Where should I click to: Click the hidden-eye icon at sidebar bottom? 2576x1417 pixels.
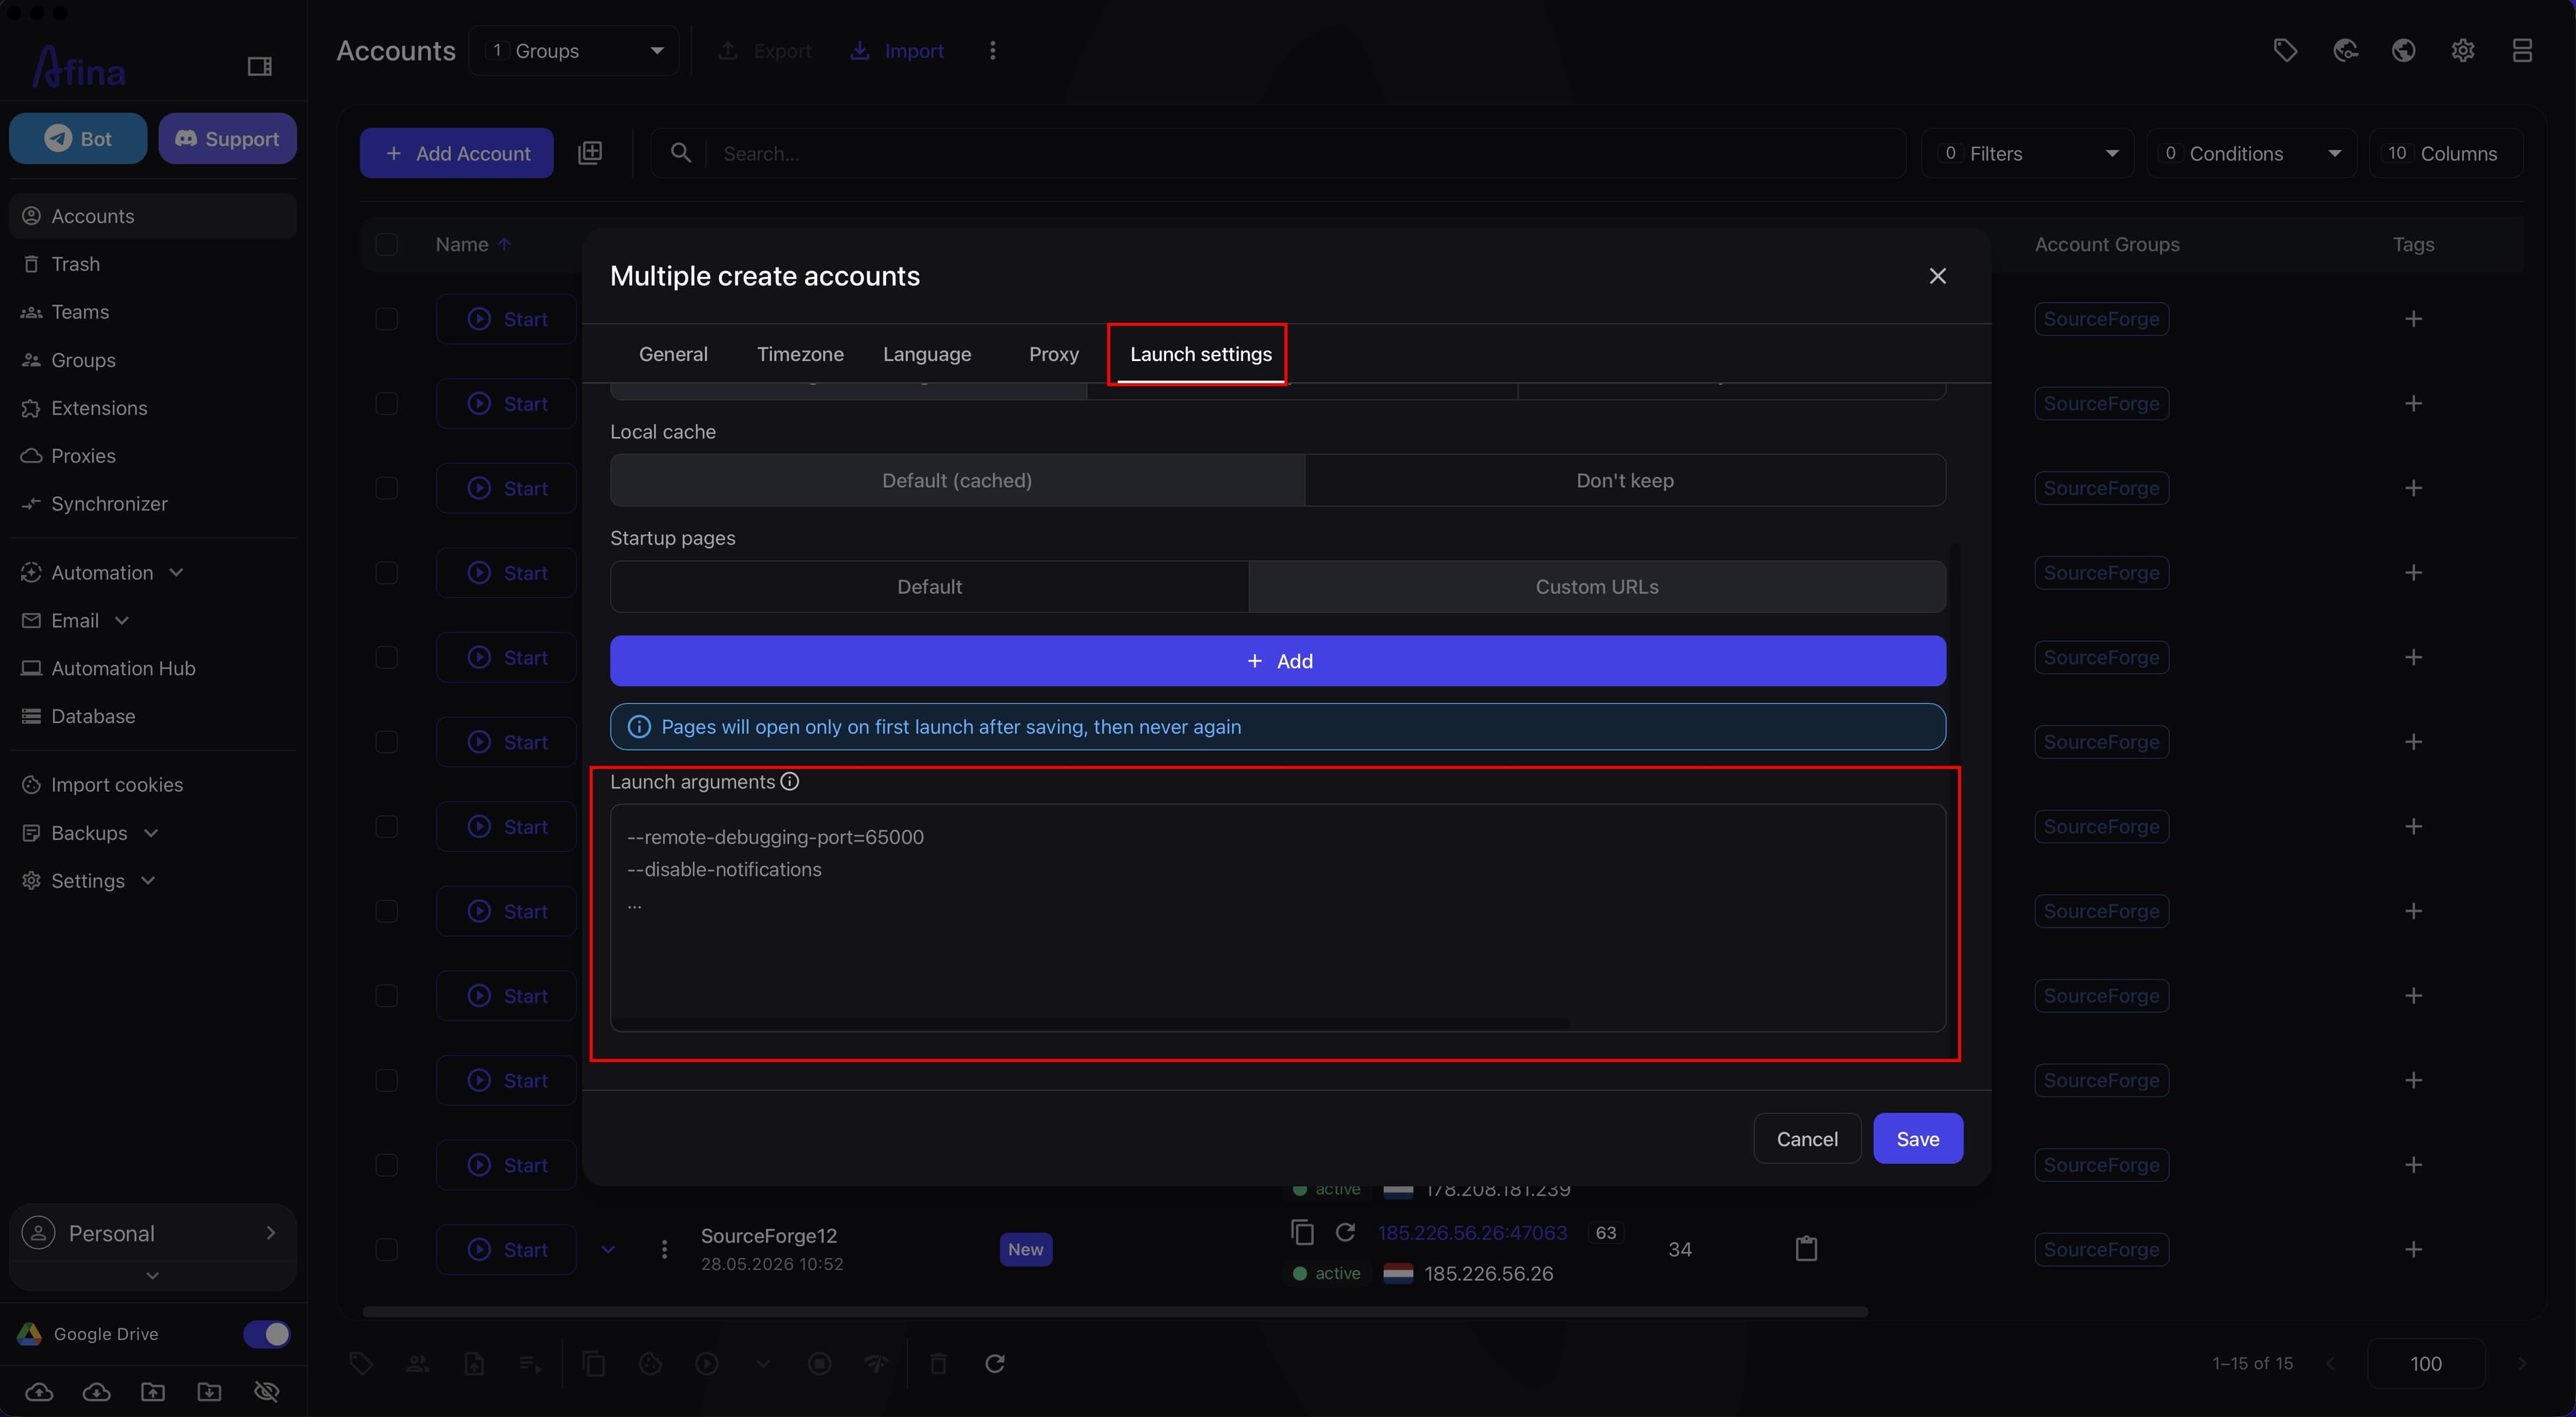click(x=267, y=1392)
